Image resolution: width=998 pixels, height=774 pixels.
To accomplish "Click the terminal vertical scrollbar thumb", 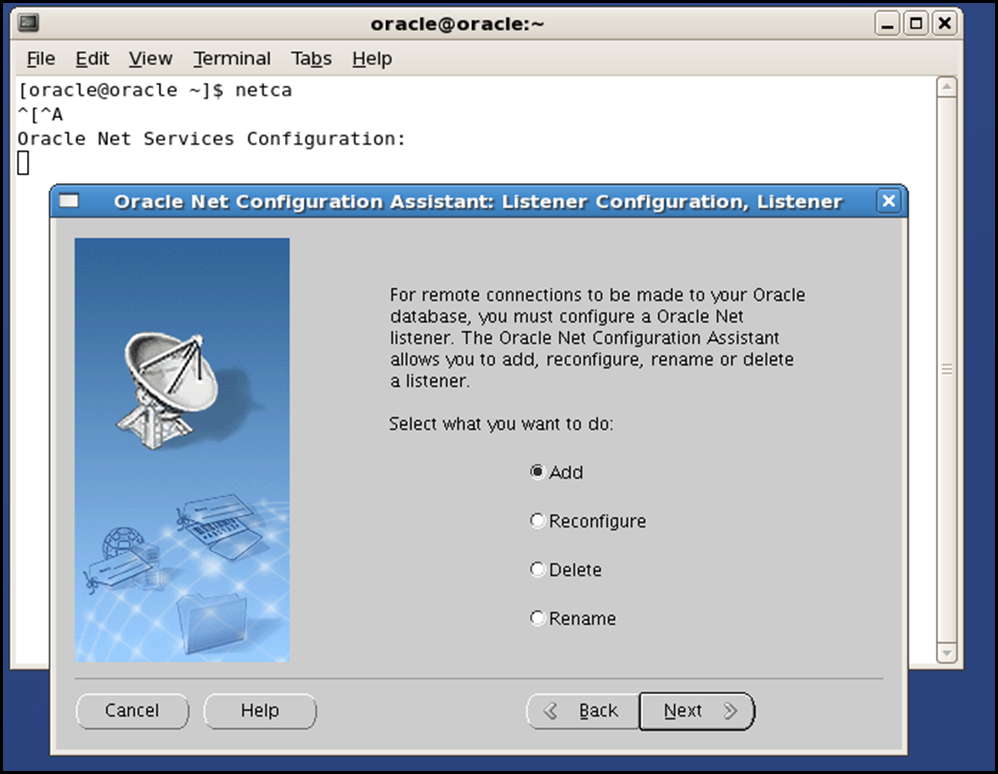I will (x=947, y=370).
